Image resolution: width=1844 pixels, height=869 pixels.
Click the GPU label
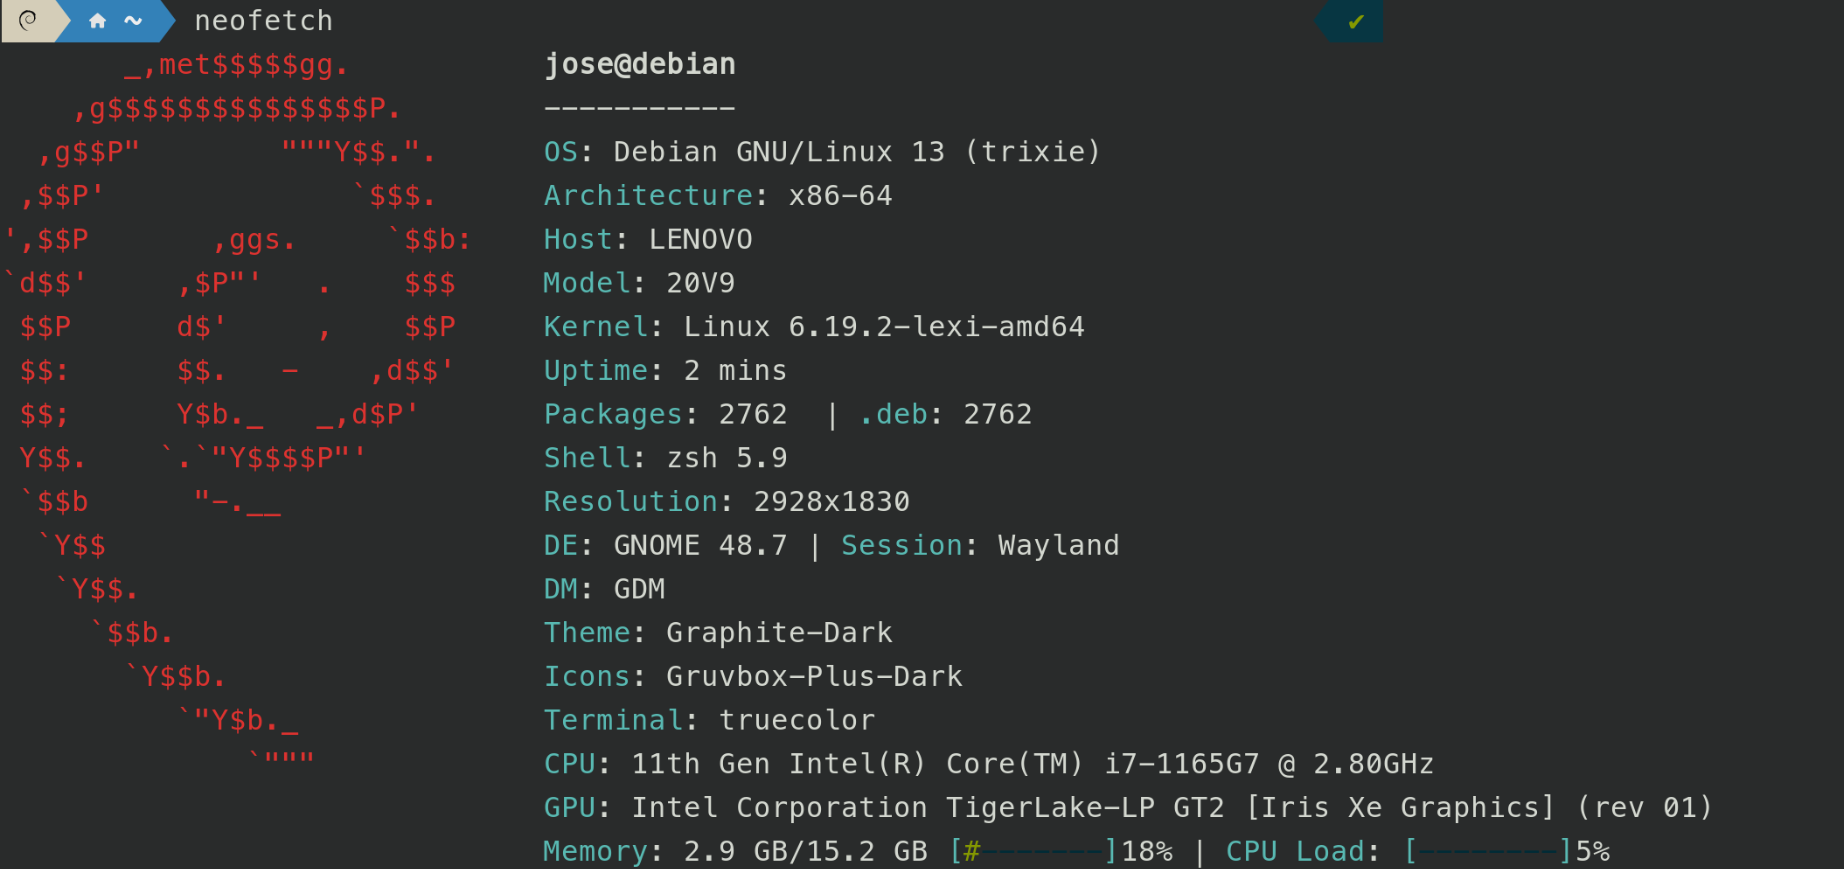pos(570,808)
